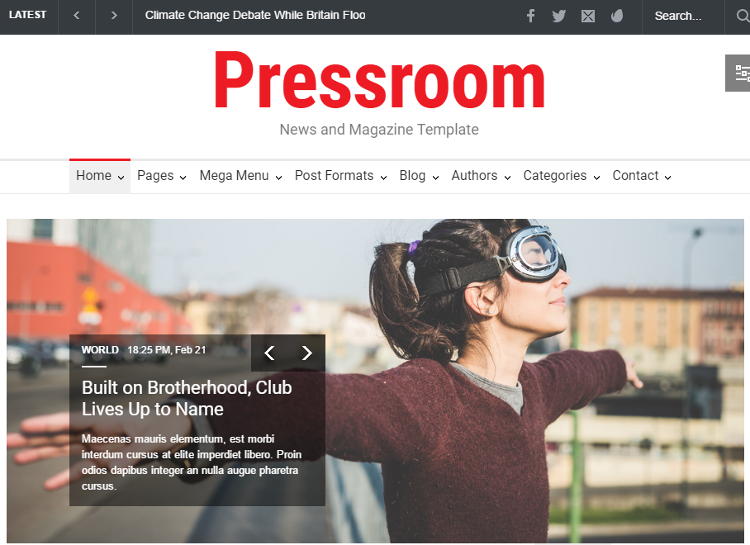Image resolution: width=750 pixels, height=545 pixels.
Task: Open 'Built on Brotherhood' article title
Action: 186,398
